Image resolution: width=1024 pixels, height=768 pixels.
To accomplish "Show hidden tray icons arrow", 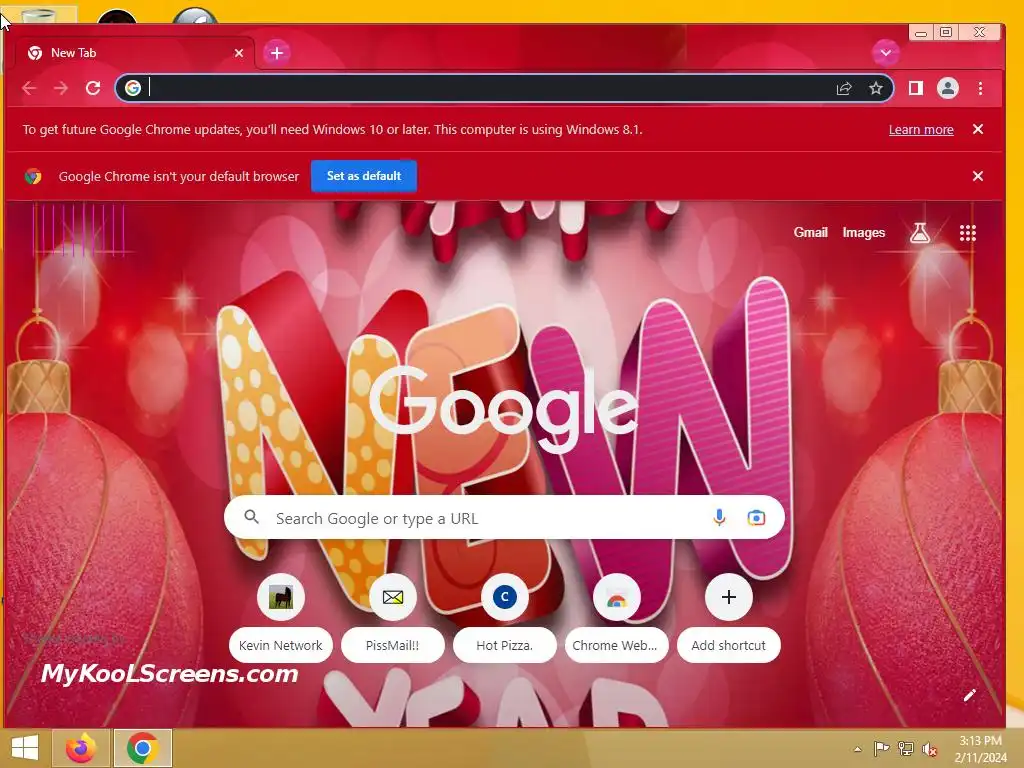I will [857, 749].
